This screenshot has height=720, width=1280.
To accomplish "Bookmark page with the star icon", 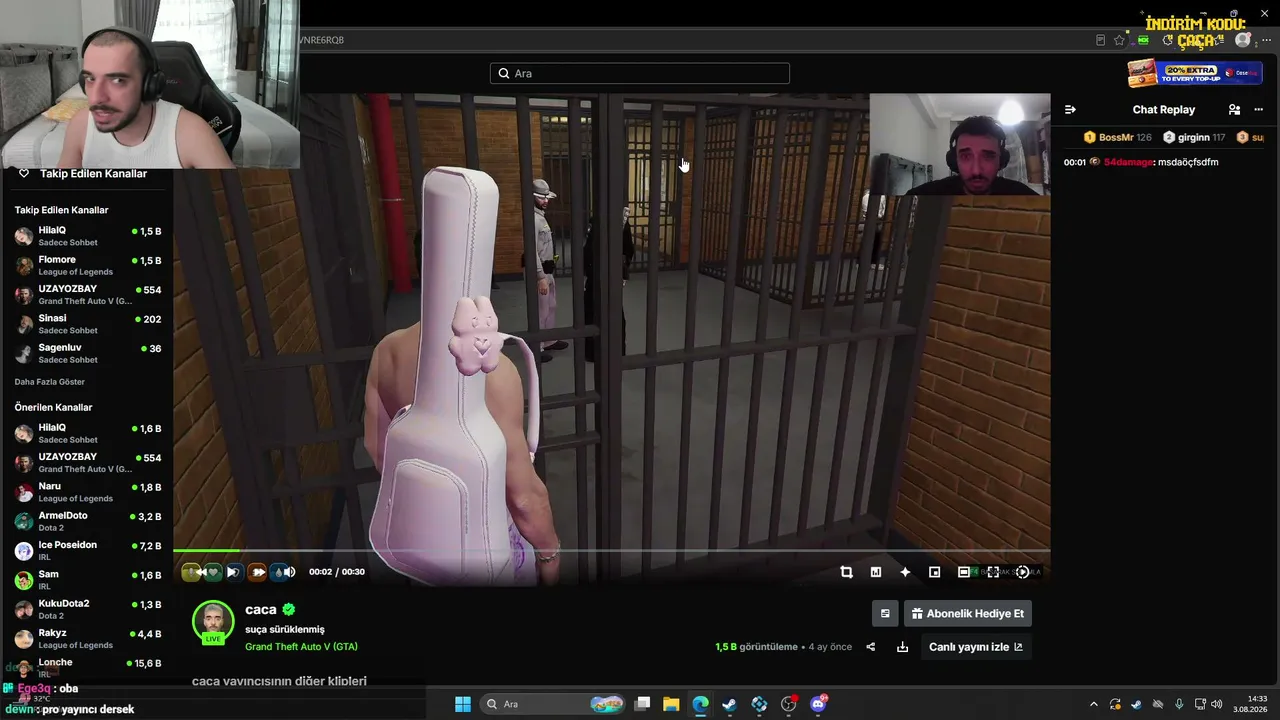I will tap(1120, 40).
